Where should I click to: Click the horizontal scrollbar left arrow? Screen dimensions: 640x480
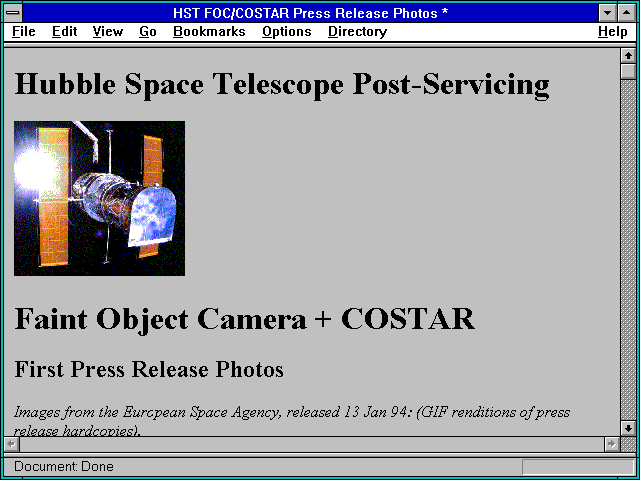11,444
